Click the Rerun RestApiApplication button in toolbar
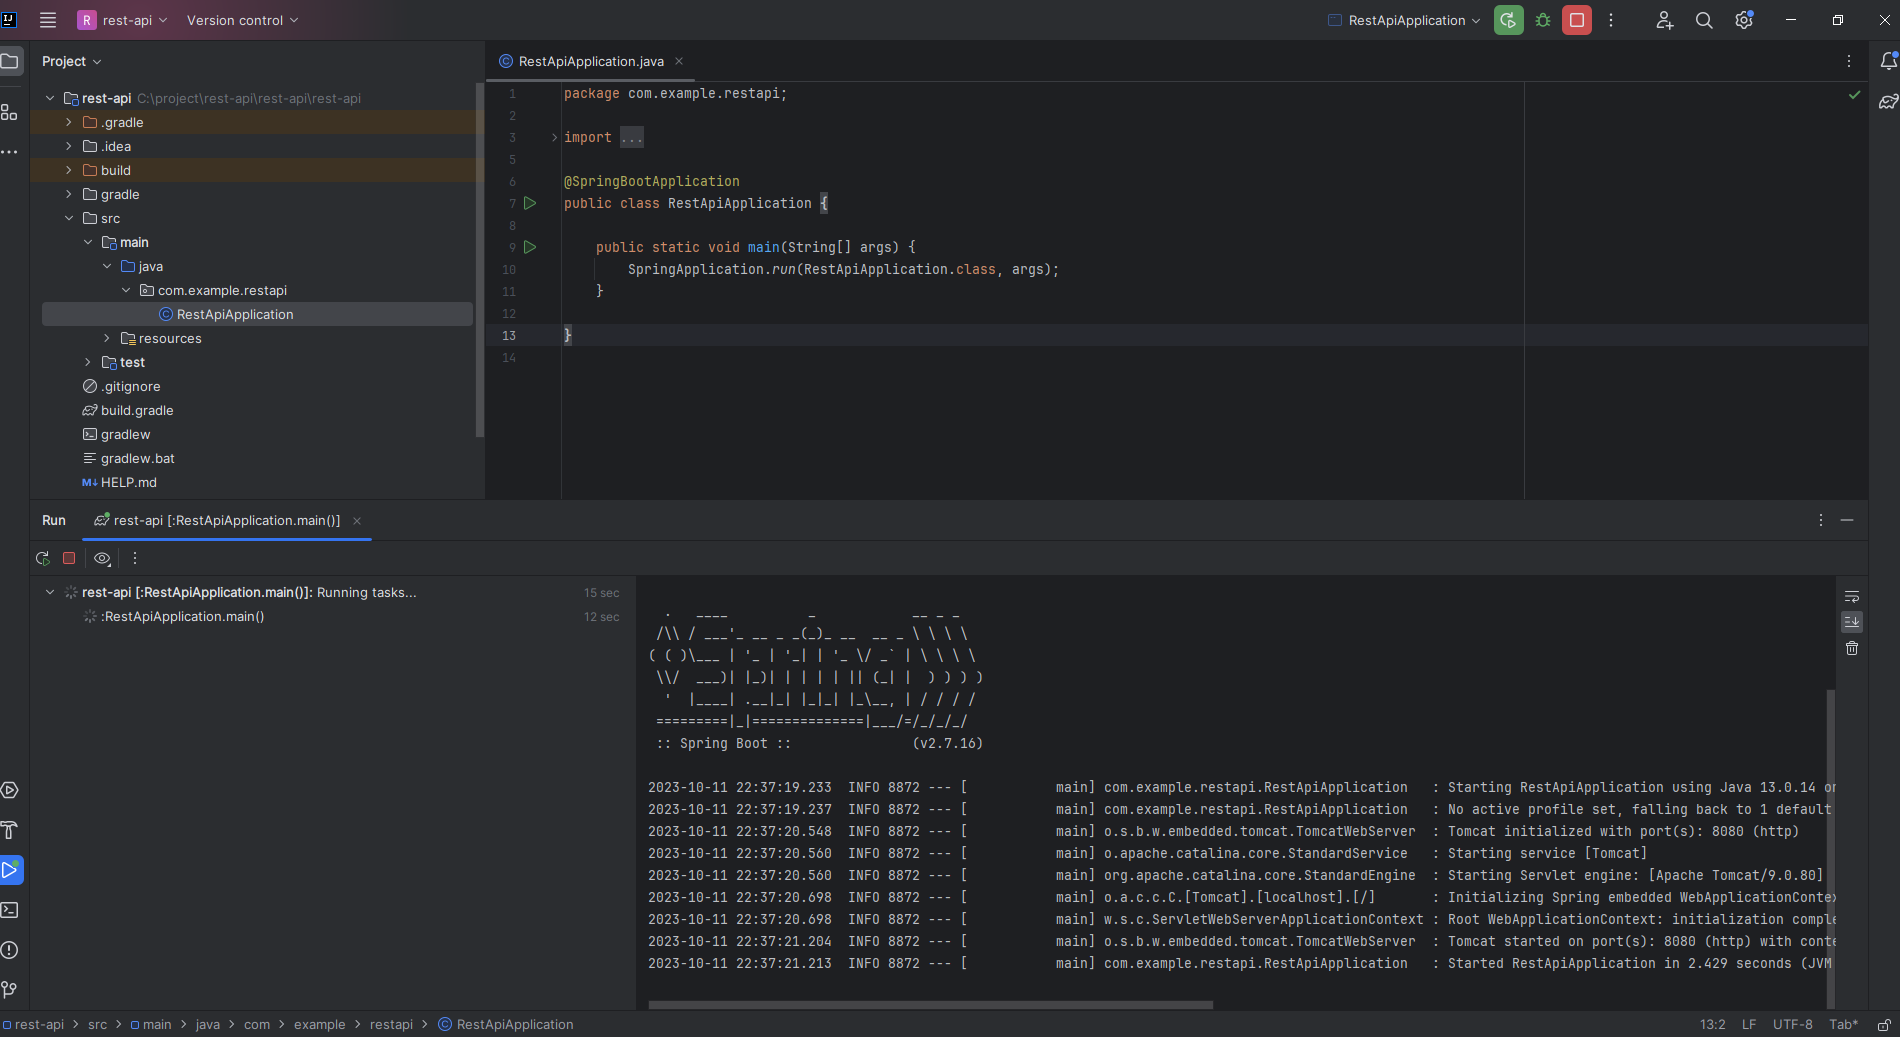The image size is (1900, 1037). pos(1508,20)
